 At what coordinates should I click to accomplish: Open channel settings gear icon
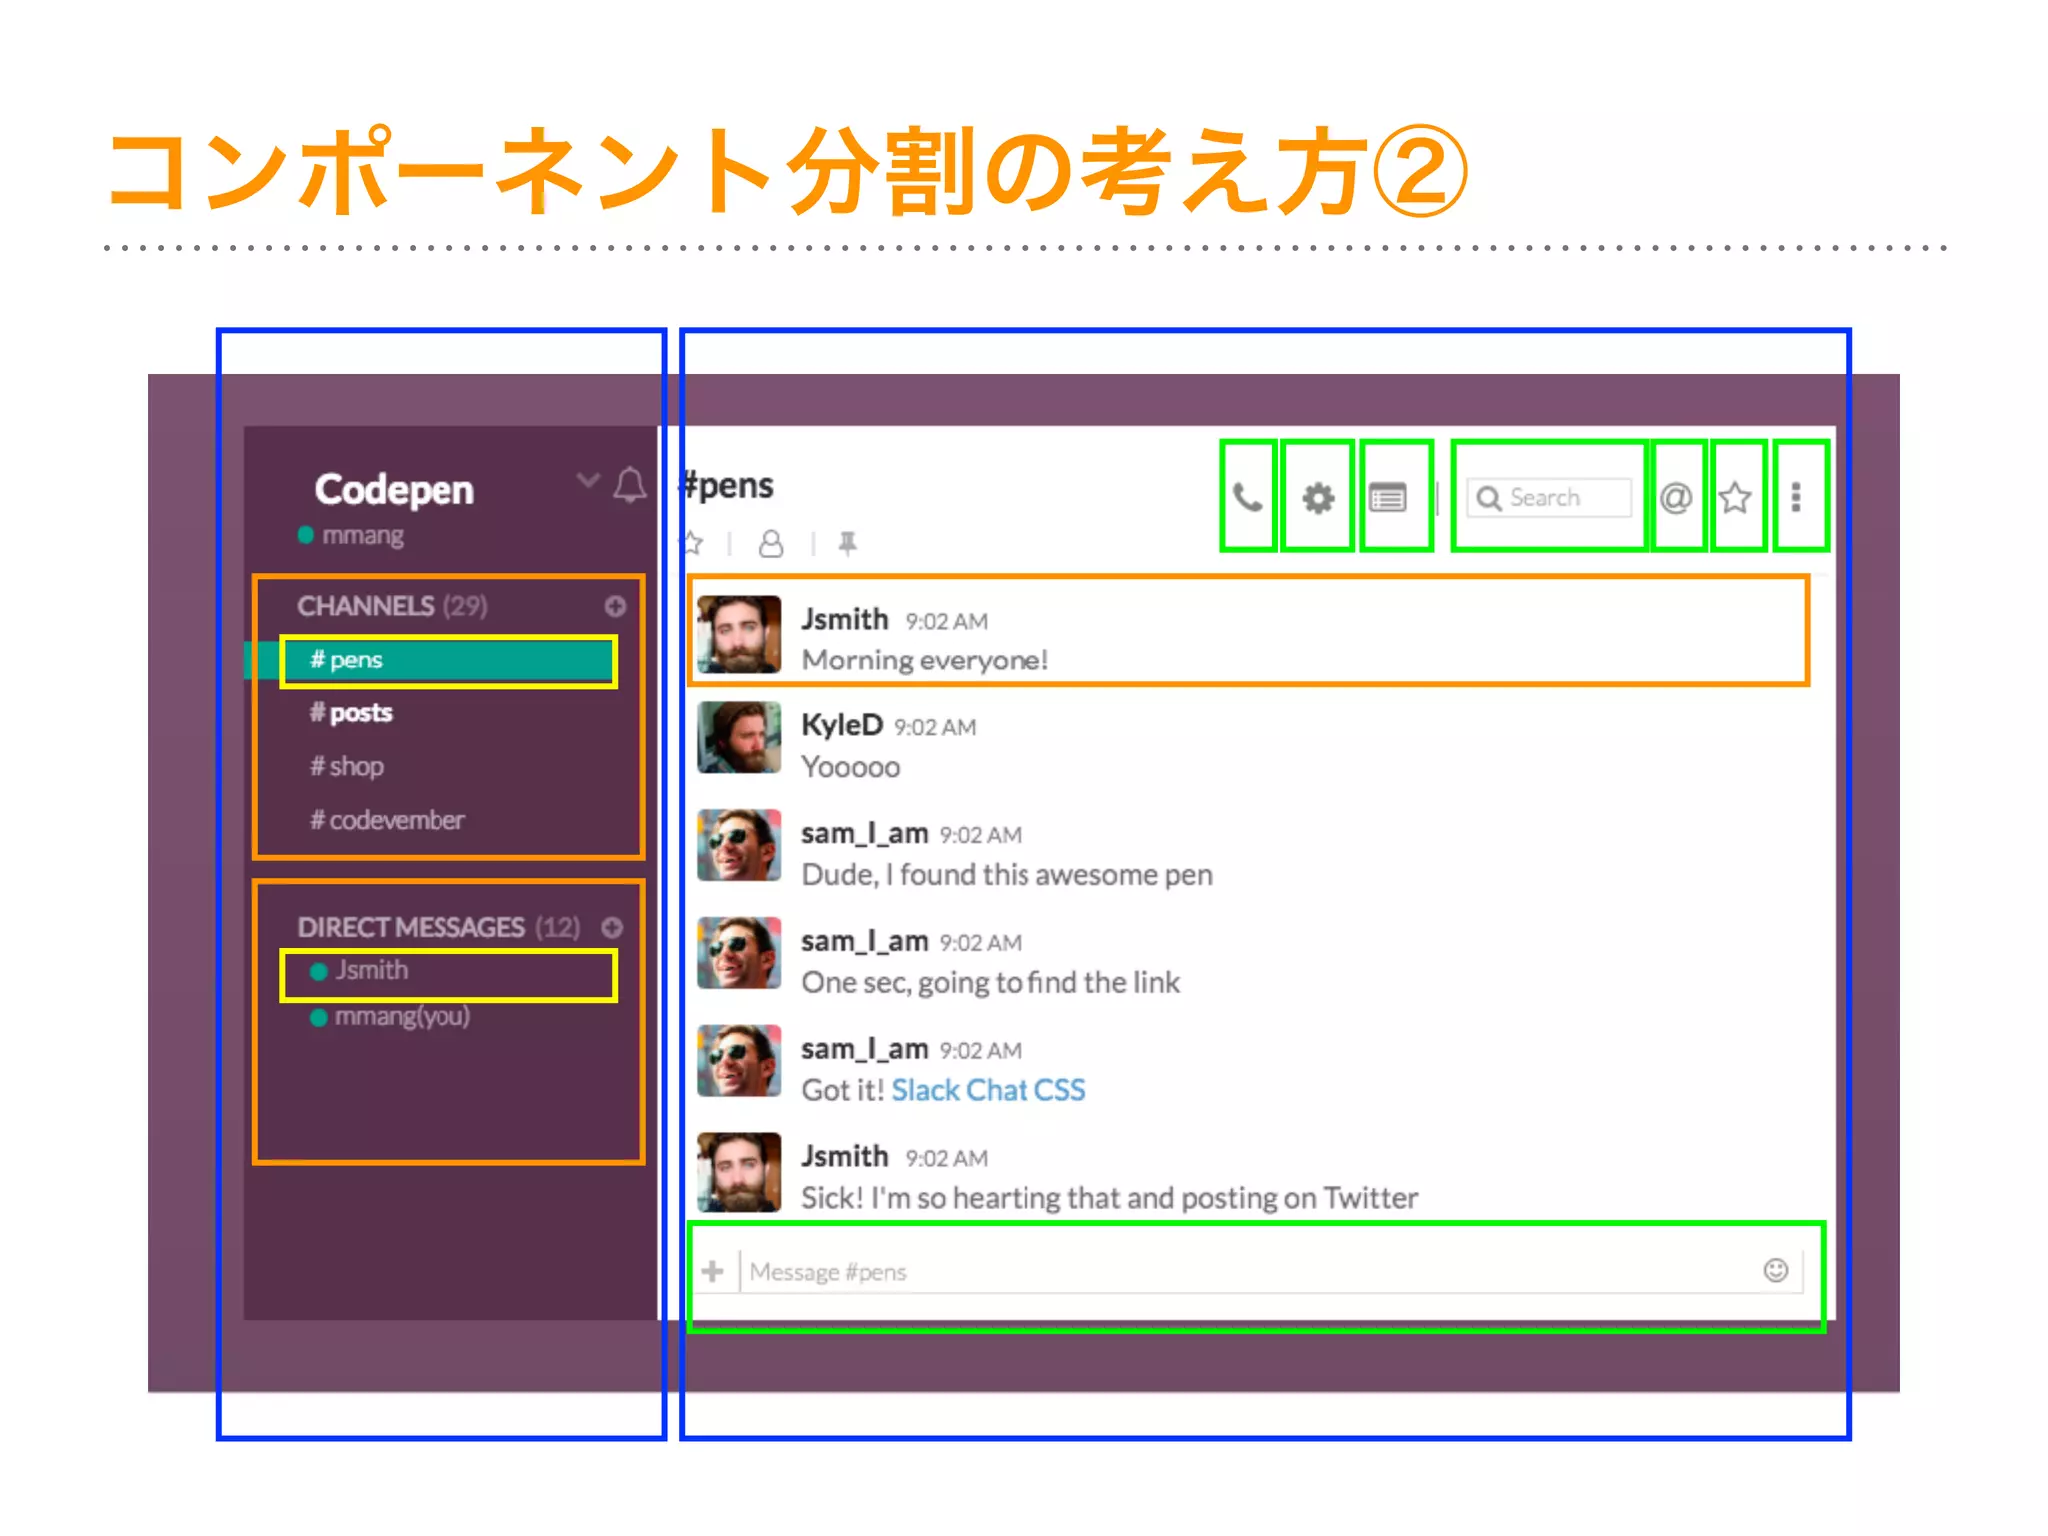(x=1318, y=497)
